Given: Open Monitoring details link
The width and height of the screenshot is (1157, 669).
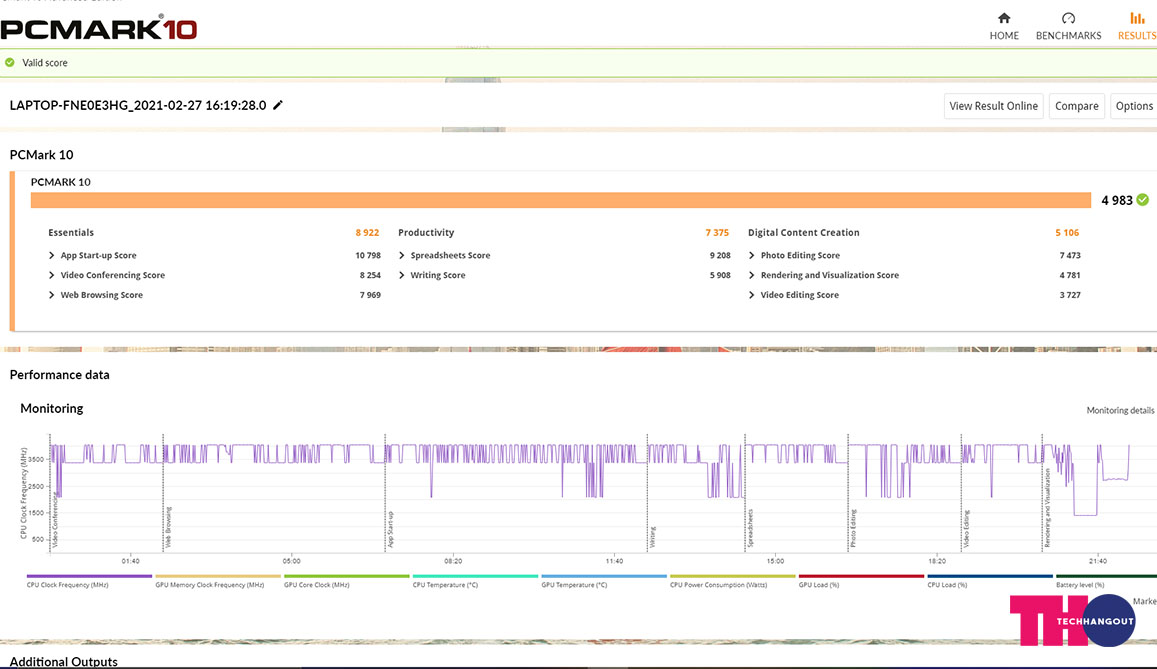Looking at the screenshot, I should pyautogui.click(x=1120, y=410).
